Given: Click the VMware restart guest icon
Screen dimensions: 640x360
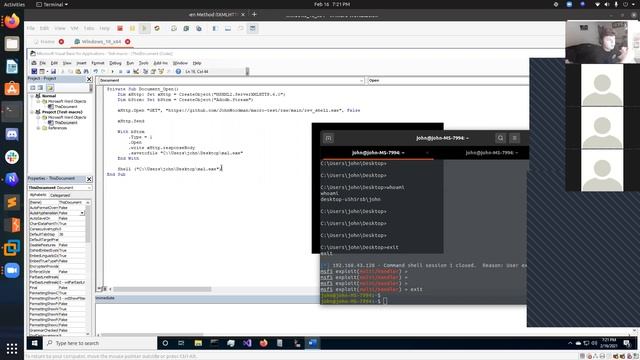Looking at the screenshot, I should pos(157,28).
